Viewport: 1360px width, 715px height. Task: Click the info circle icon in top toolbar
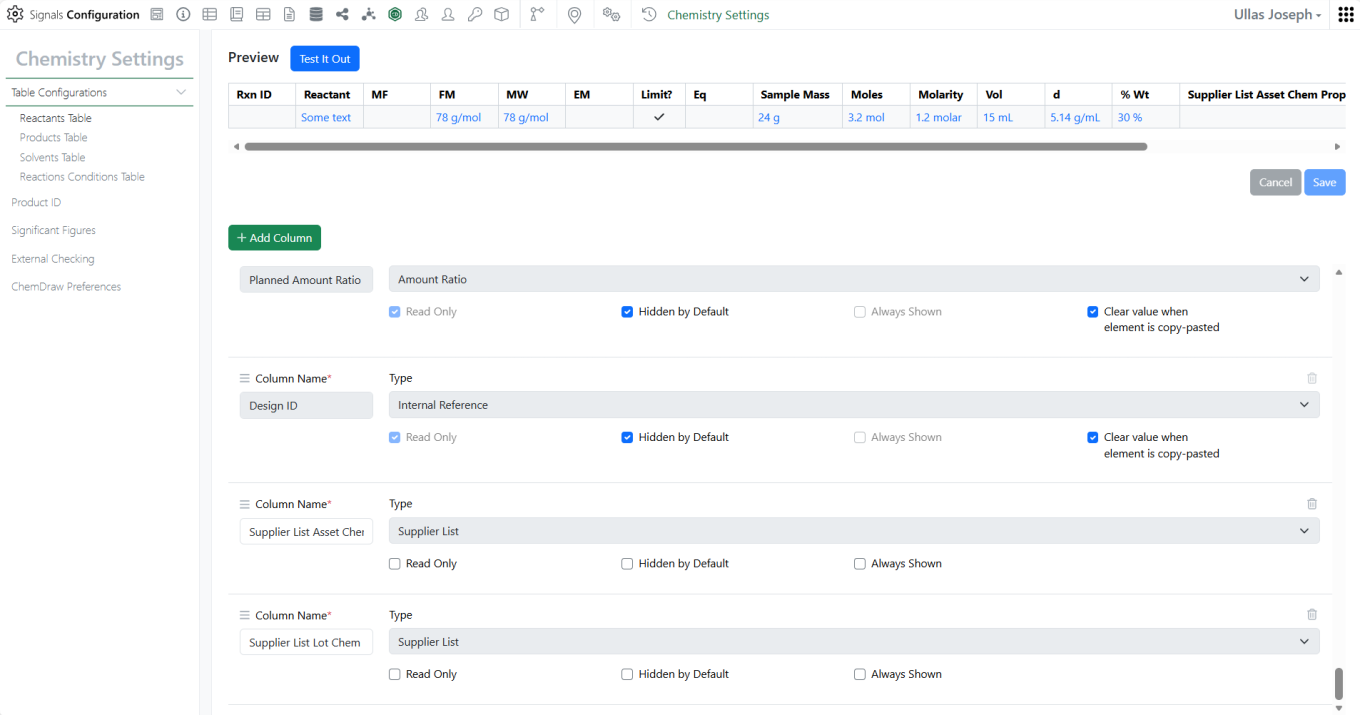pos(183,15)
